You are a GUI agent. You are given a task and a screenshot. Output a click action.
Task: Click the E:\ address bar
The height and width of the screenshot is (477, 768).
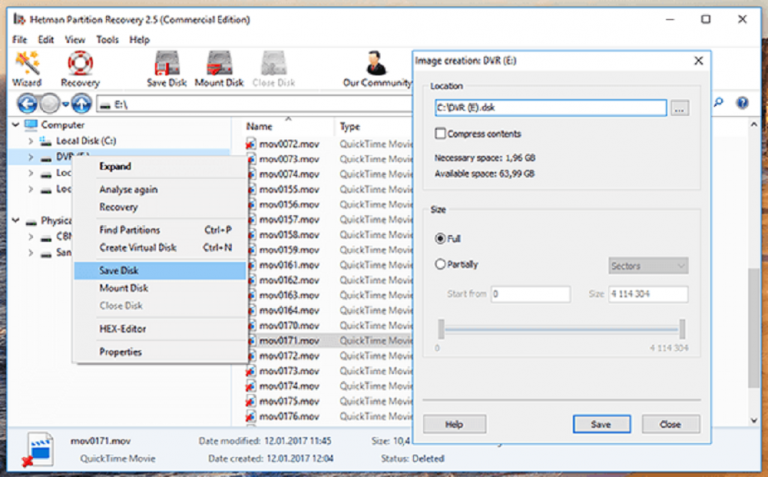point(255,104)
